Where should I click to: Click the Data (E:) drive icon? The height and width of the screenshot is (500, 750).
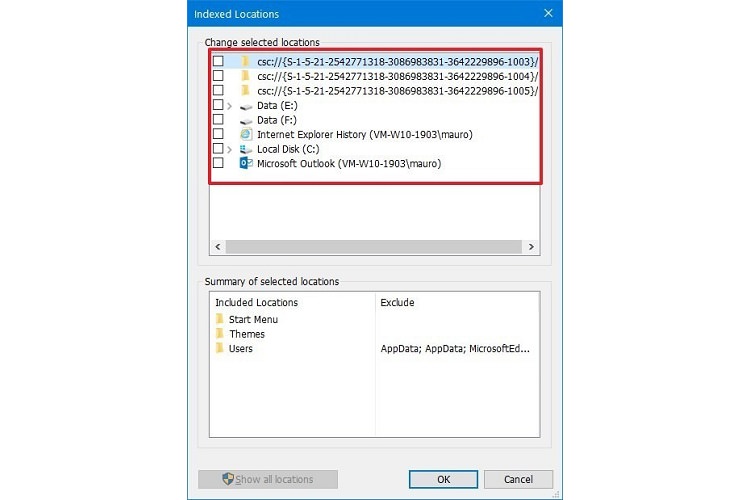pos(246,105)
